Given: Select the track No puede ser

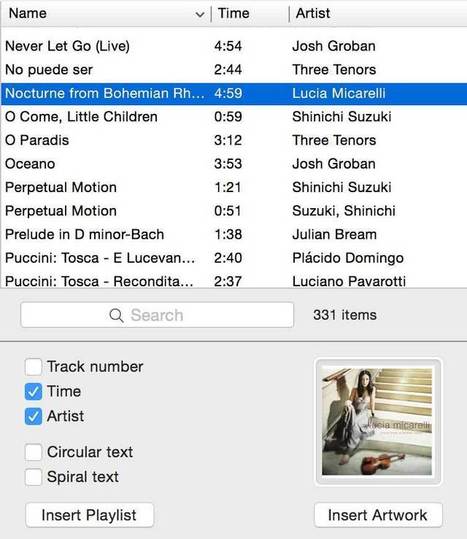Looking at the screenshot, I should click(234, 70).
